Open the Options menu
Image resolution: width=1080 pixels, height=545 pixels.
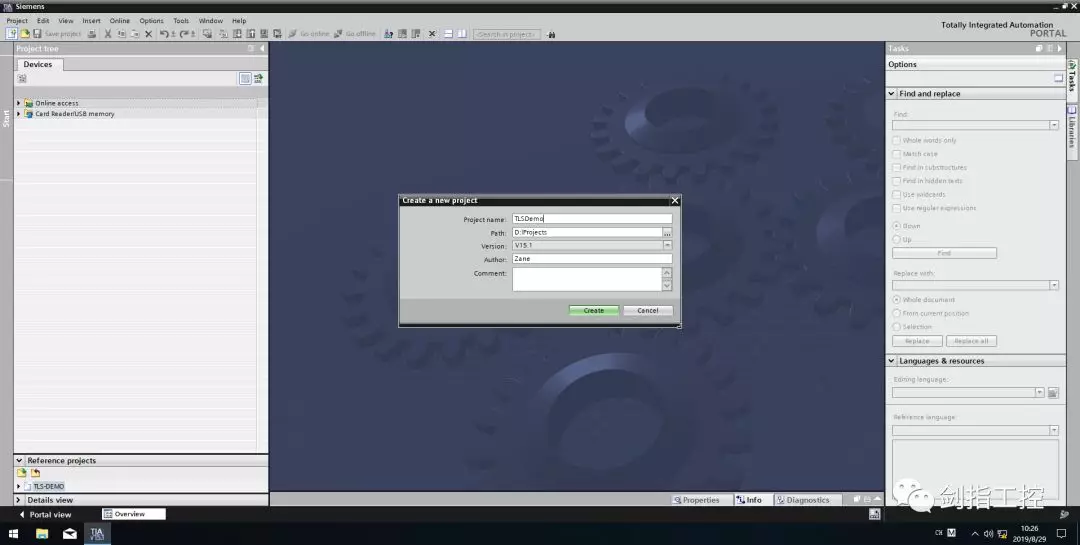(151, 20)
